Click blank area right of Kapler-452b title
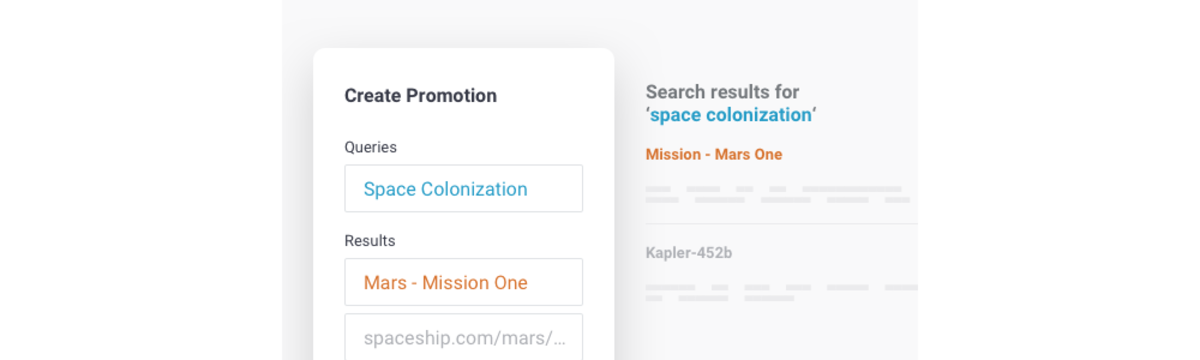Image resolution: width=1200 pixels, height=360 pixels. (825, 253)
